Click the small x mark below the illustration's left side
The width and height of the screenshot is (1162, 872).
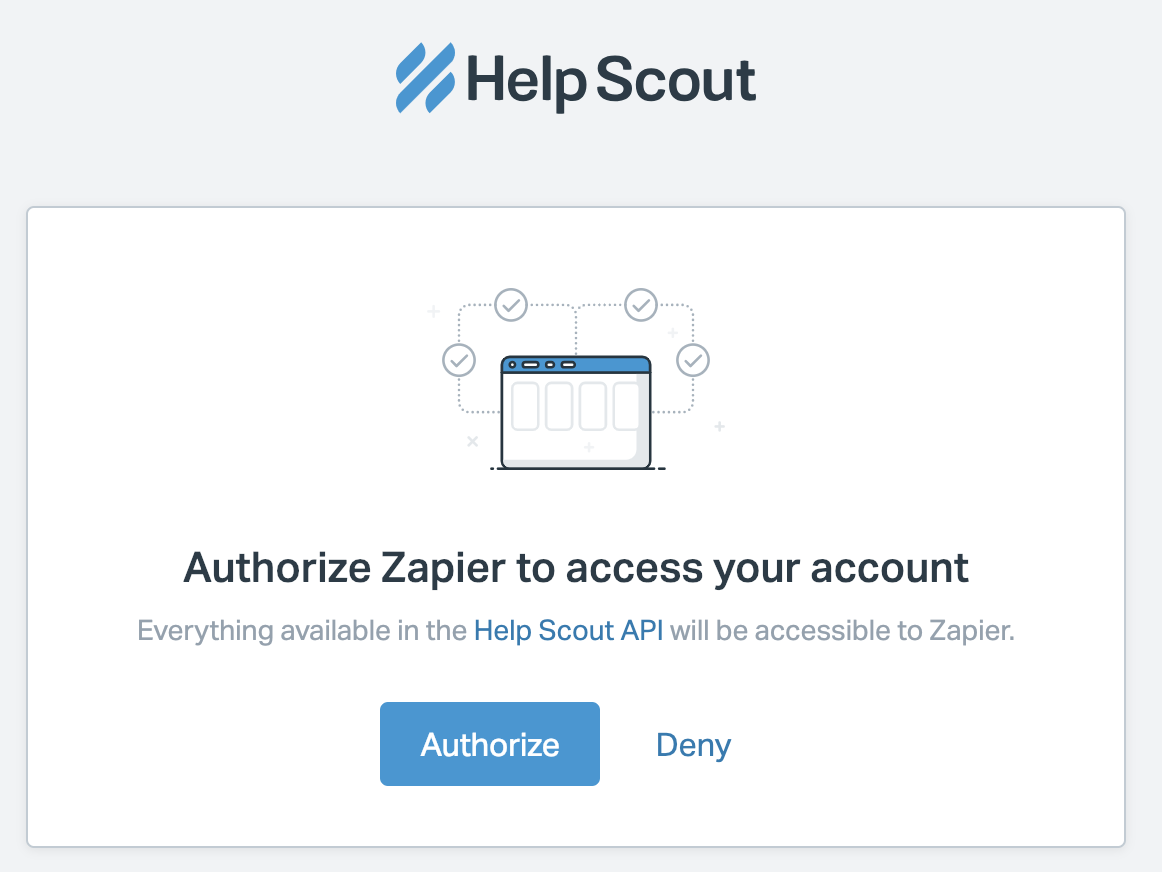click(473, 441)
